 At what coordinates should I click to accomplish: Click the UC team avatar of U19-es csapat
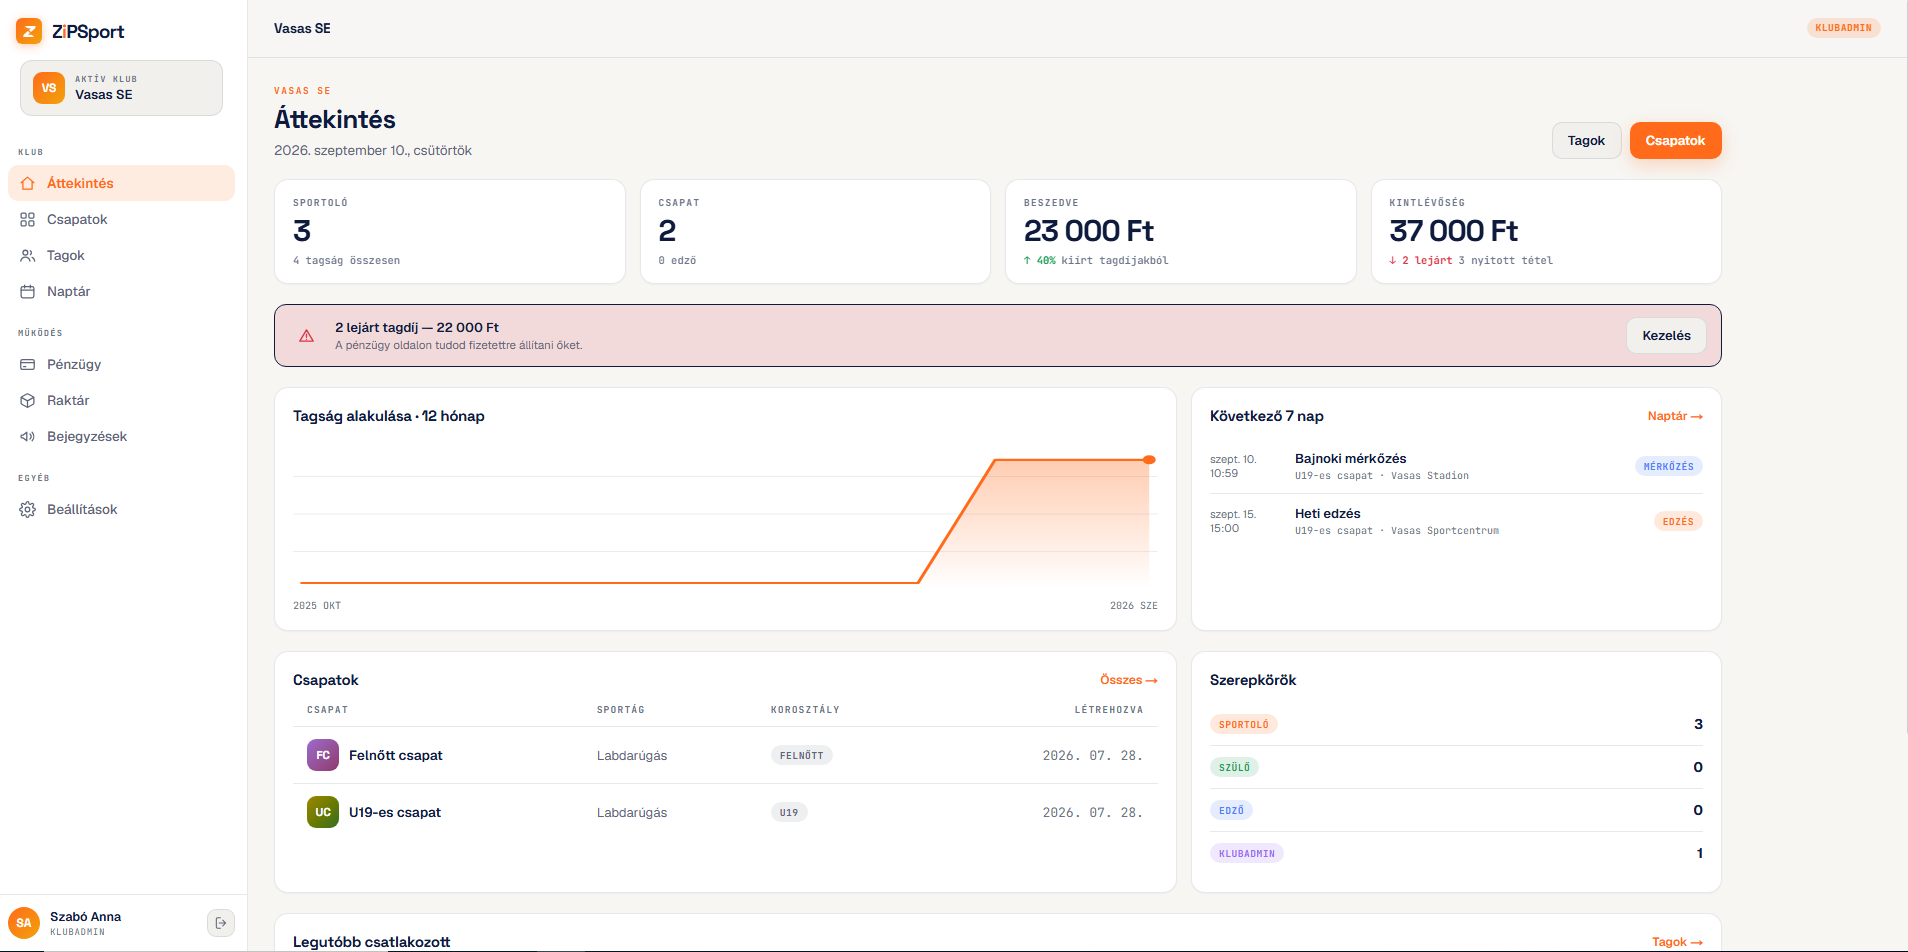tap(323, 812)
